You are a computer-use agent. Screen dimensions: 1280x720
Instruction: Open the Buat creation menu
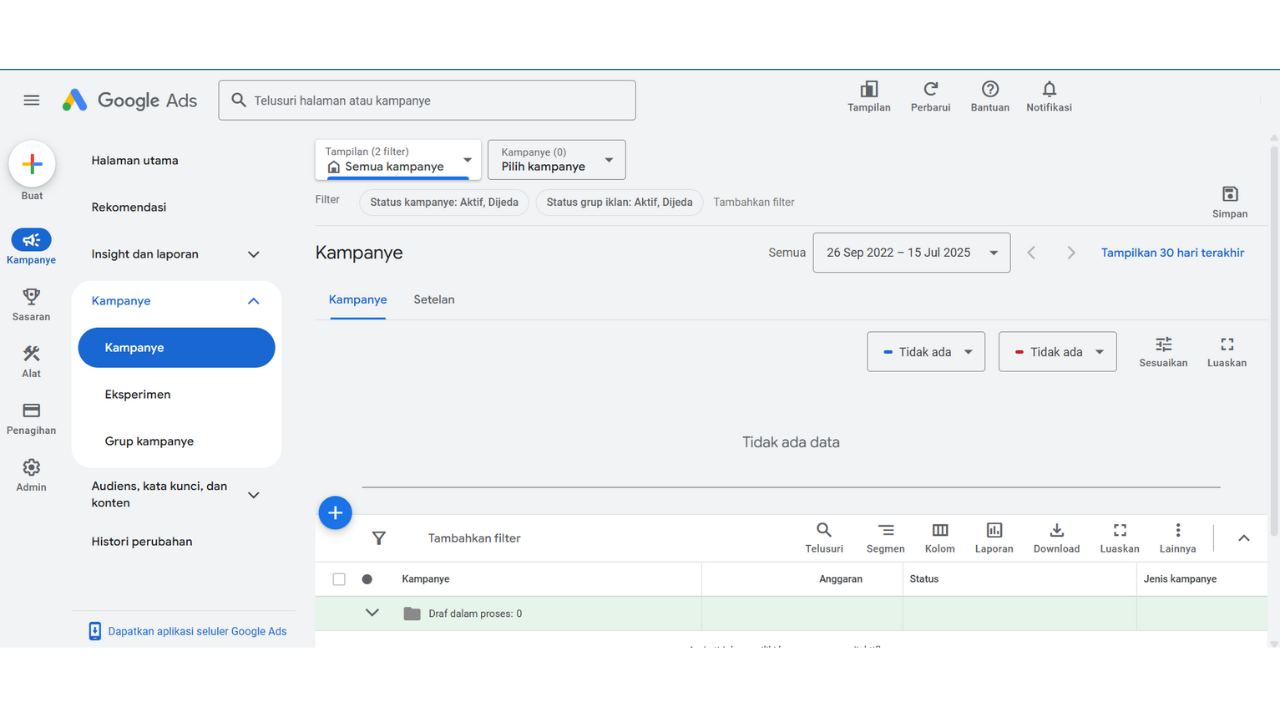coord(31,164)
